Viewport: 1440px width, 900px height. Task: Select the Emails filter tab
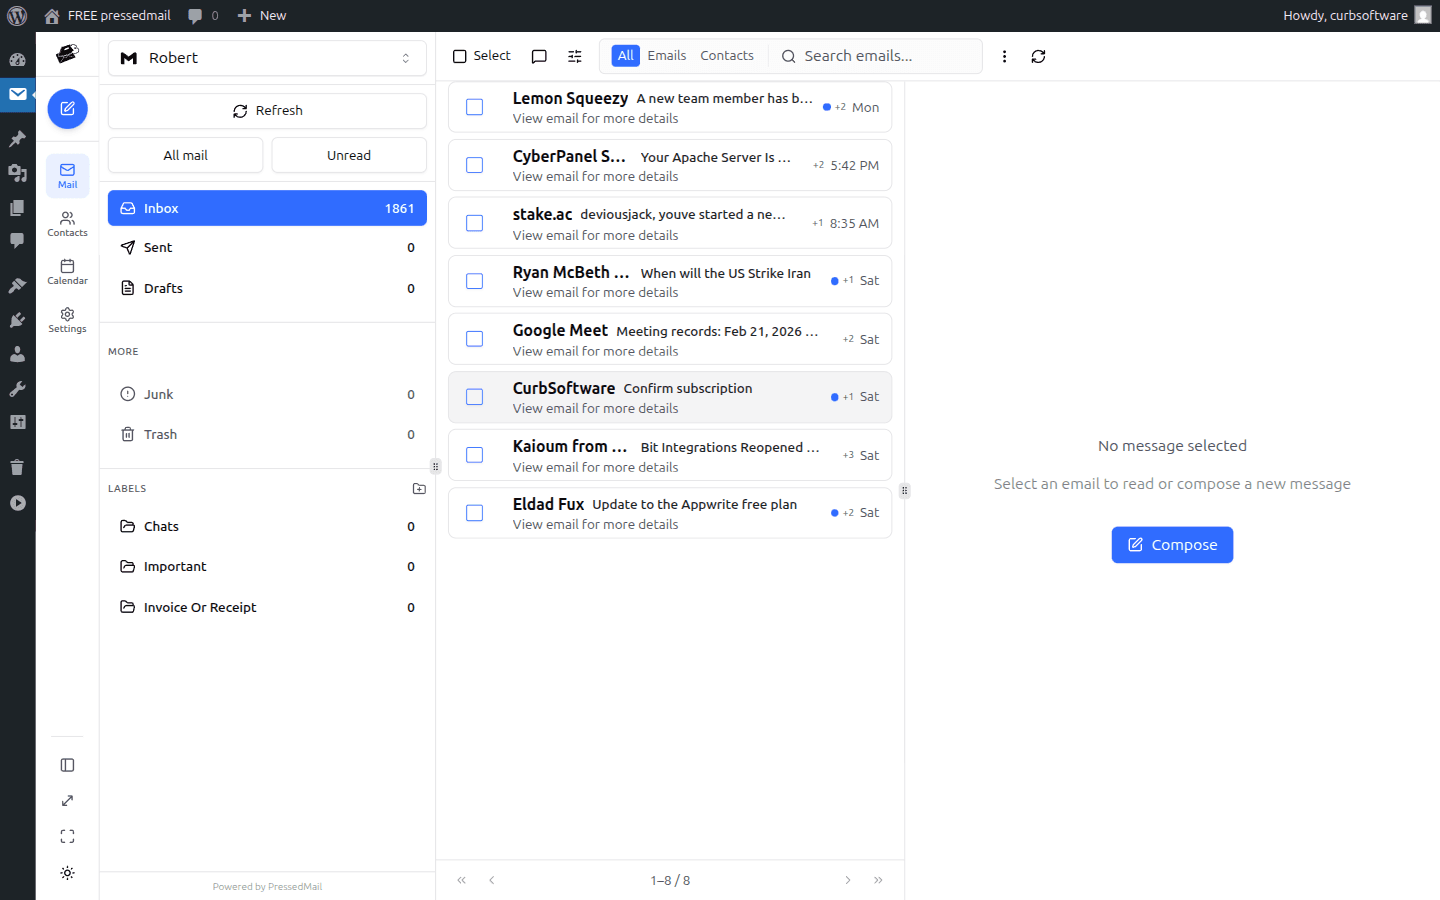coord(667,55)
